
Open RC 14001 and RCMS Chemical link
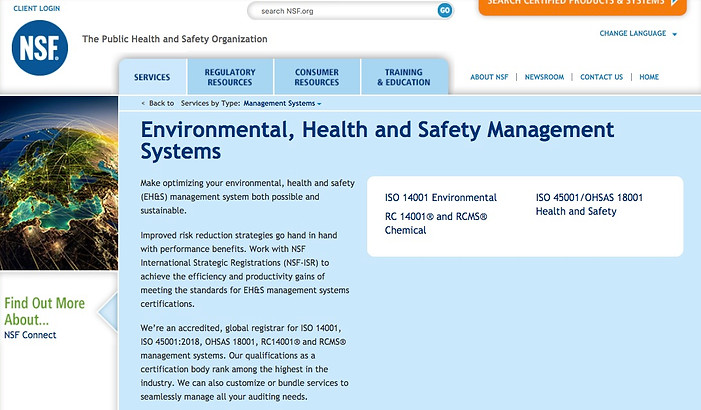pyautogui.click(x=436, y=223)
